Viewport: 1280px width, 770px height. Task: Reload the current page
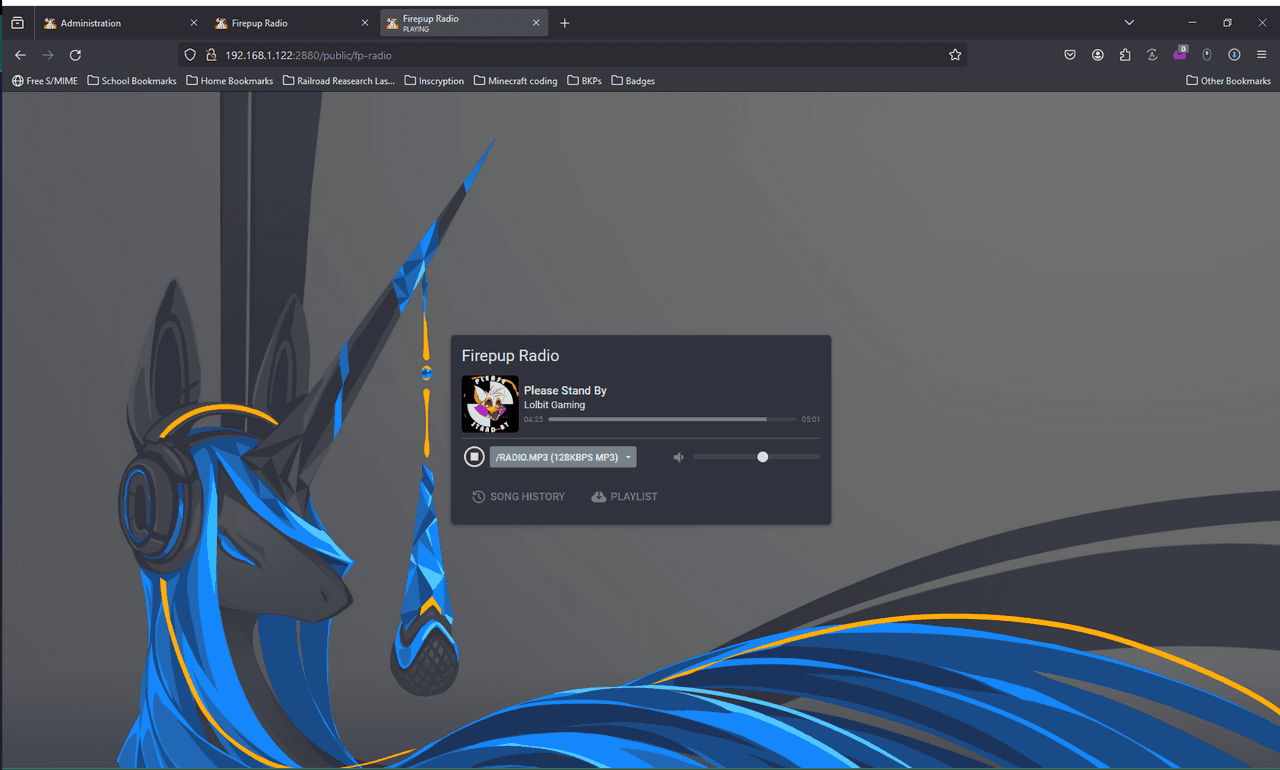coord(75,55)
